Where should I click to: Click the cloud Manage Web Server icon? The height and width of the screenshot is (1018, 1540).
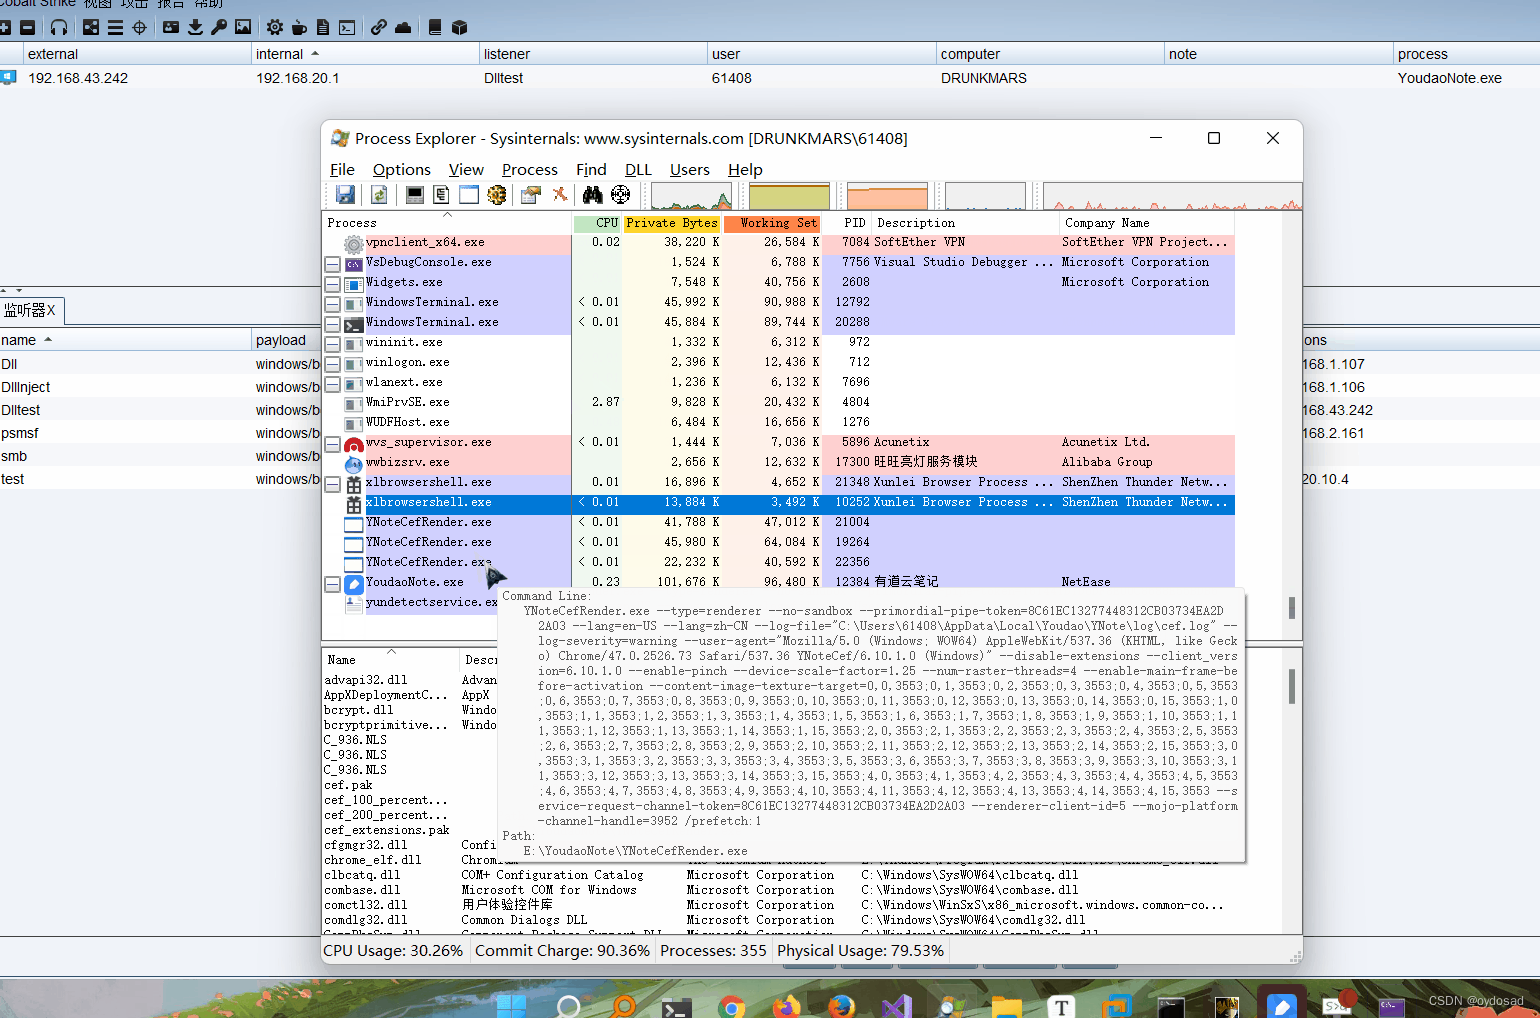coord(403,27)
